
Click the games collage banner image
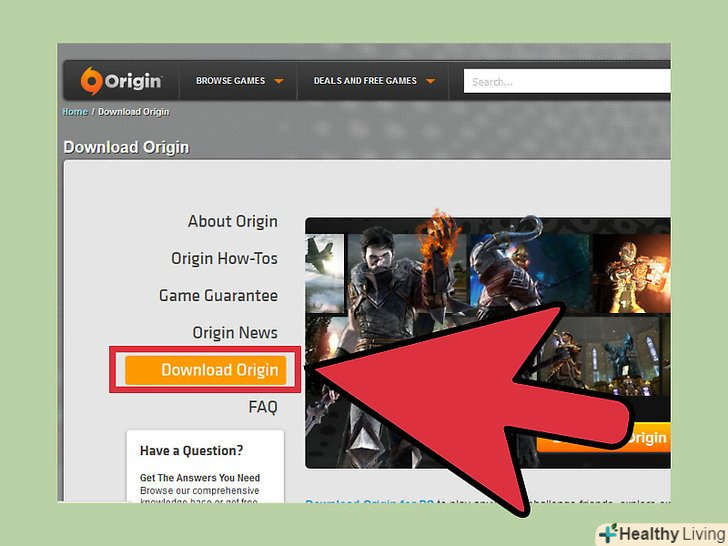(488, 343)
